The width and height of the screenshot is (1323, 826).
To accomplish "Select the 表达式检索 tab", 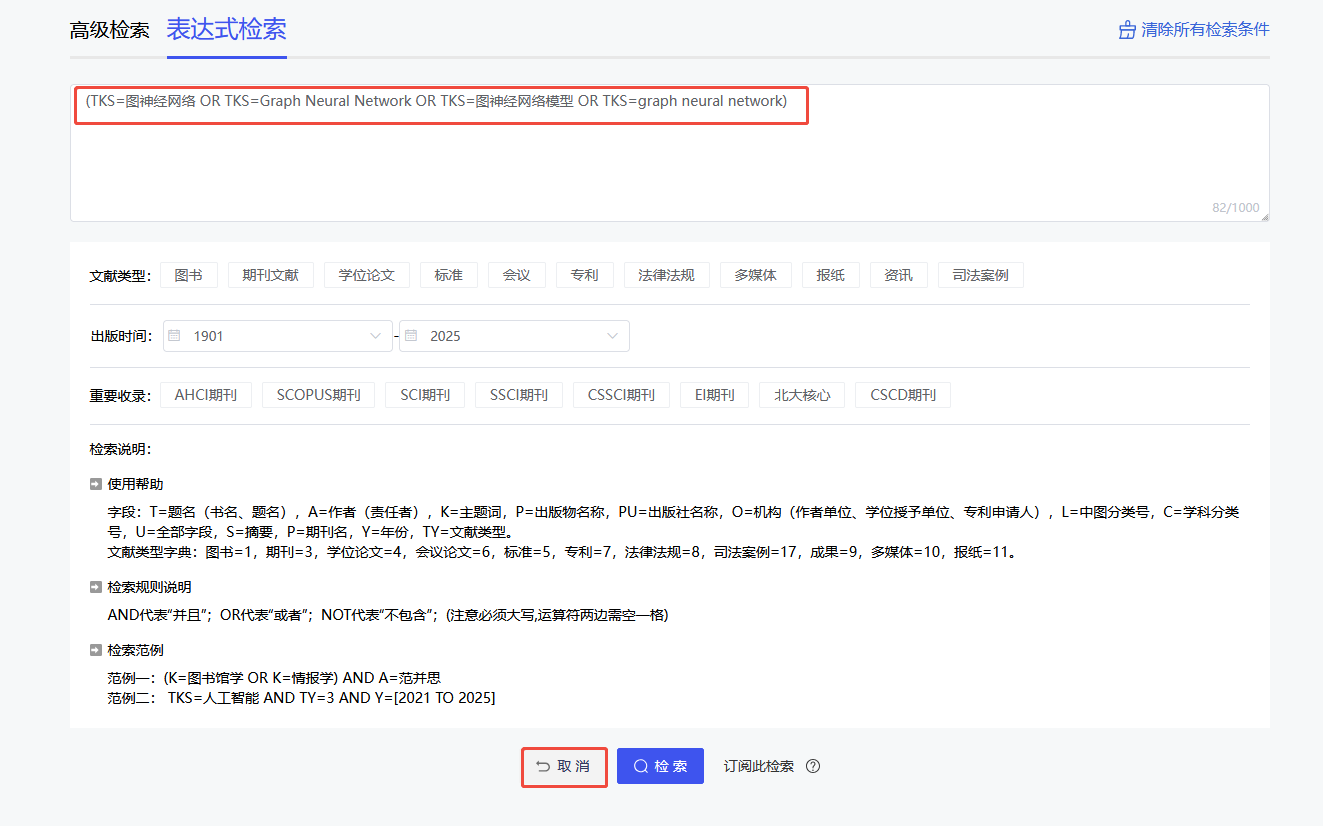I will coord(226,30).
